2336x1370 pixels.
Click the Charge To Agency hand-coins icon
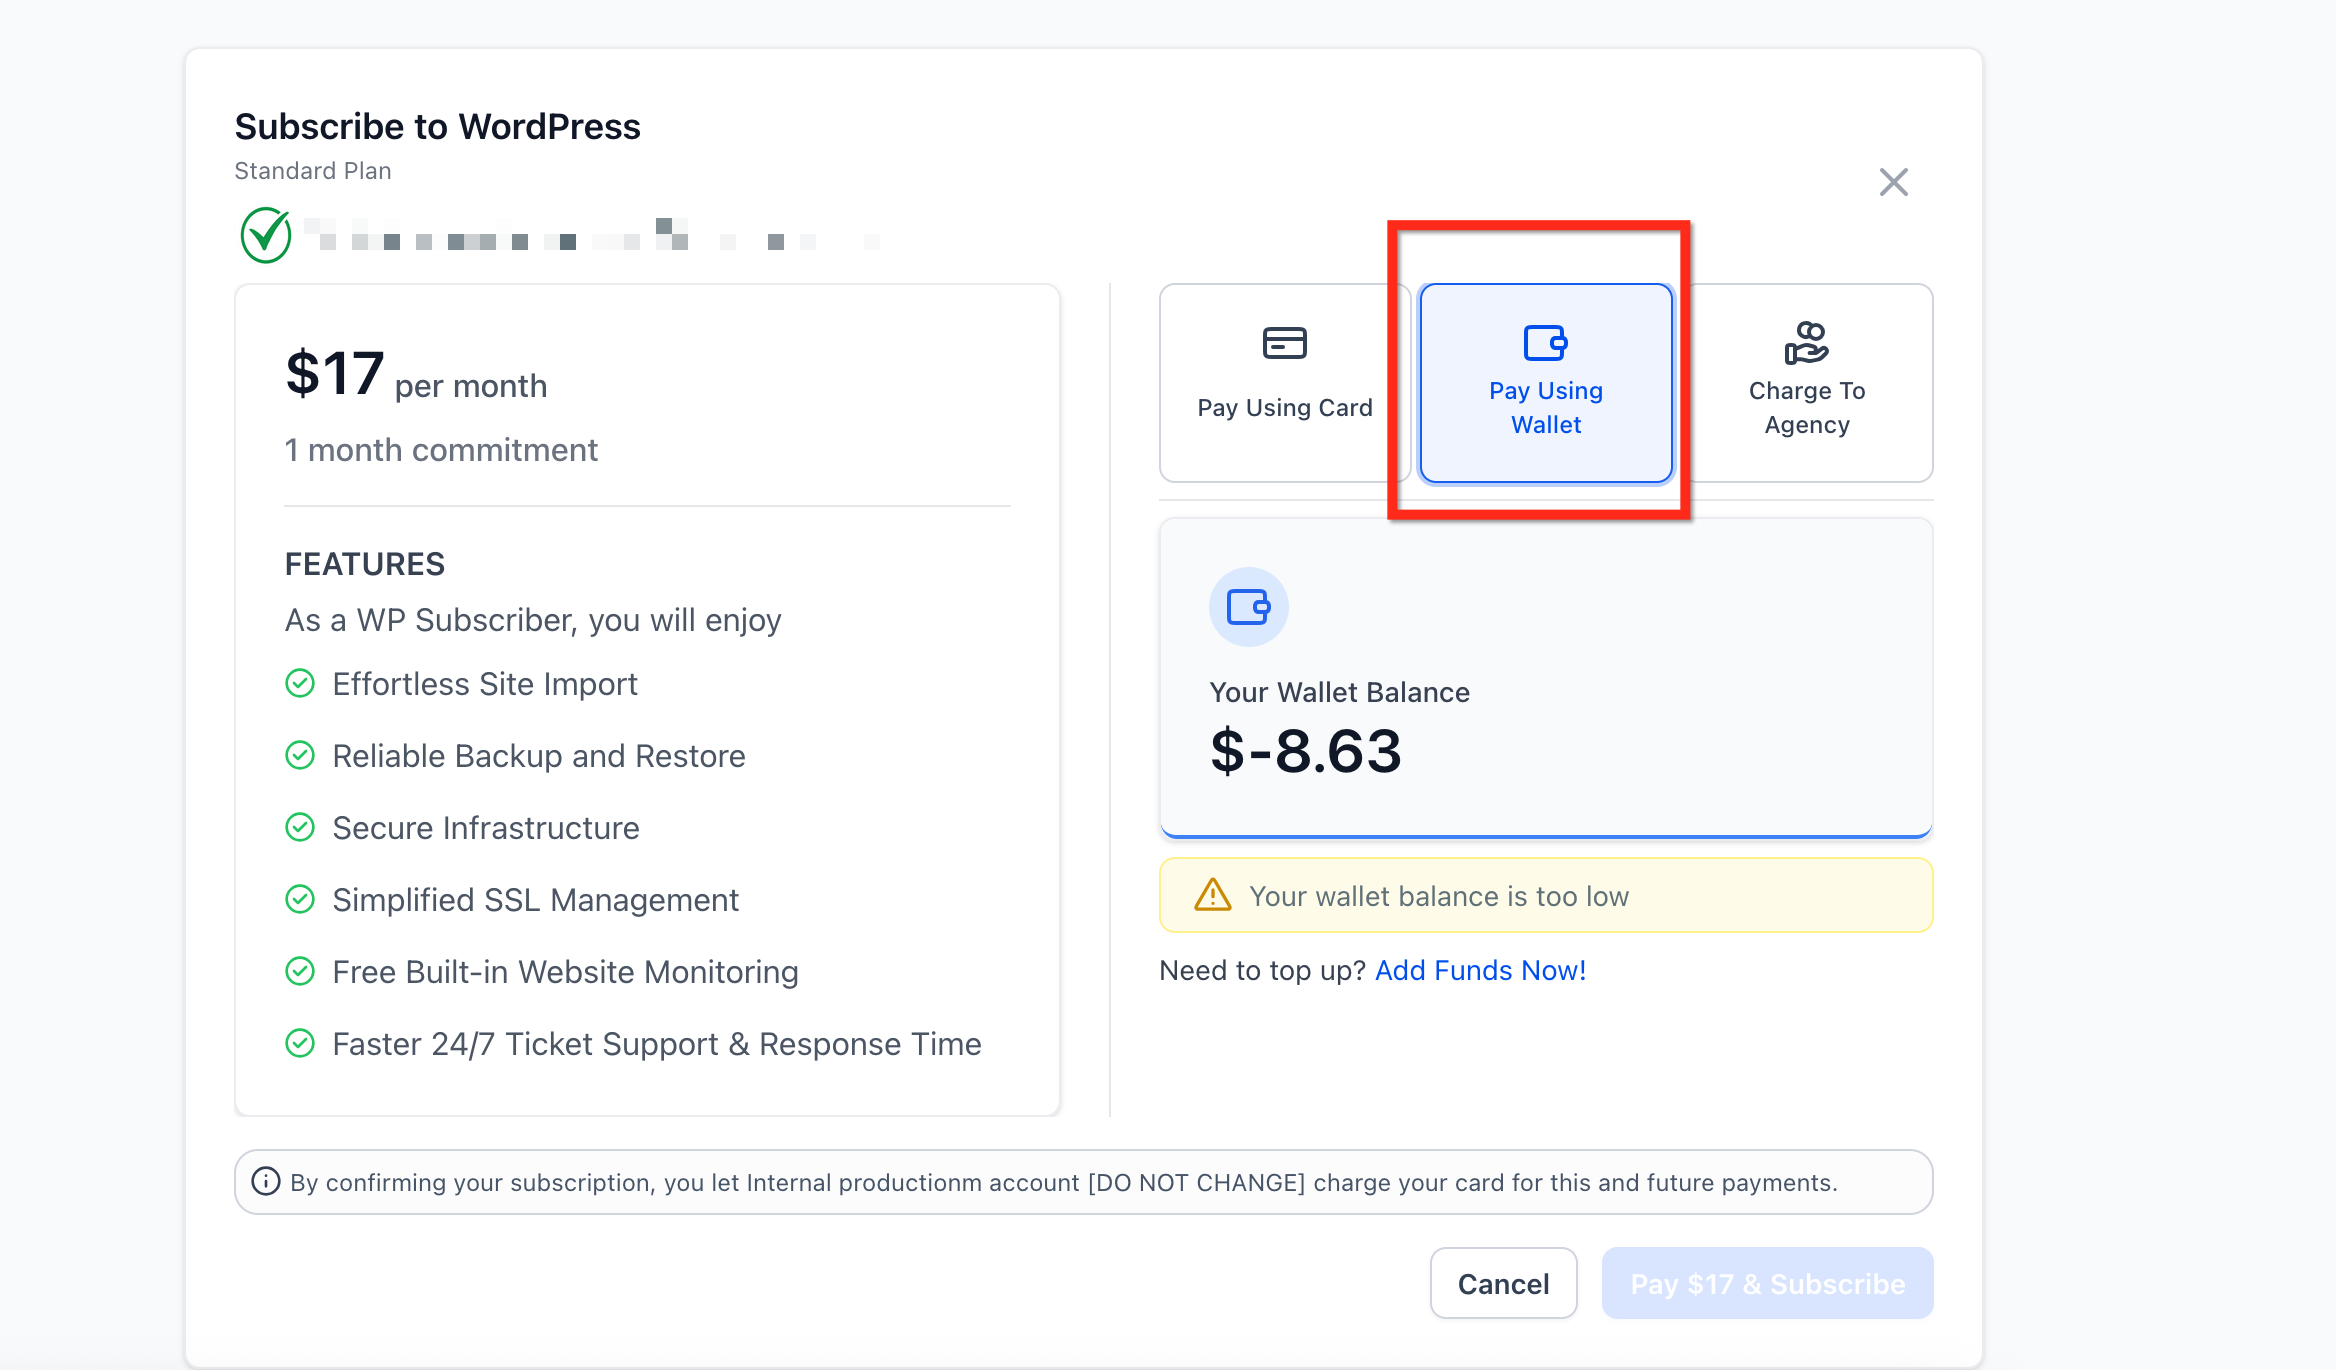tap(1806, 343)
